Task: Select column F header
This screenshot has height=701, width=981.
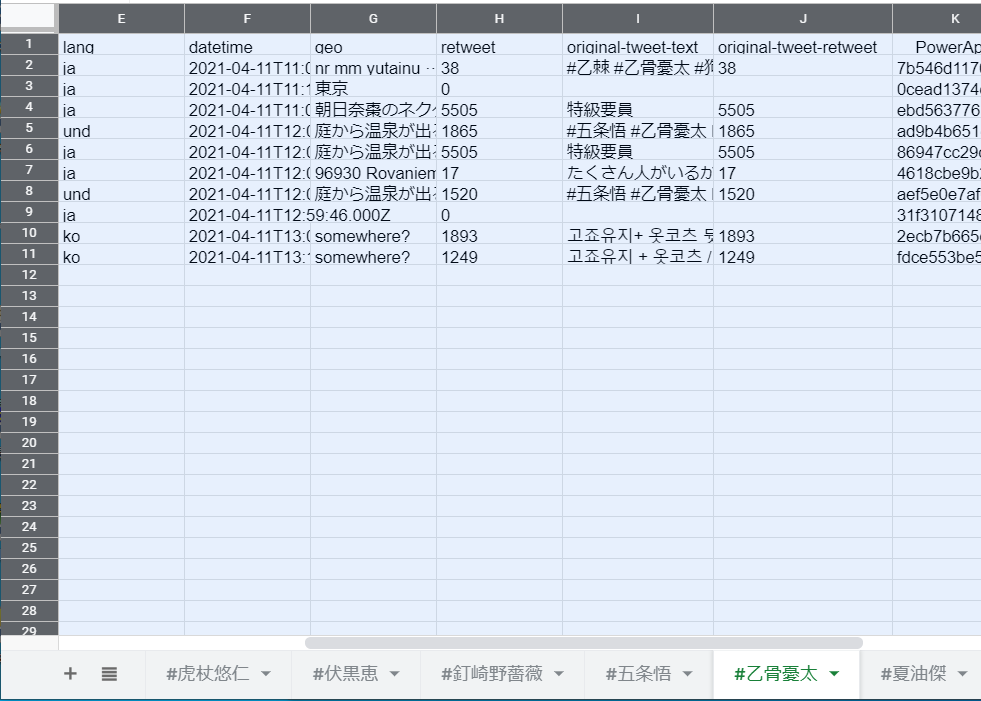Action: point(247,19)
